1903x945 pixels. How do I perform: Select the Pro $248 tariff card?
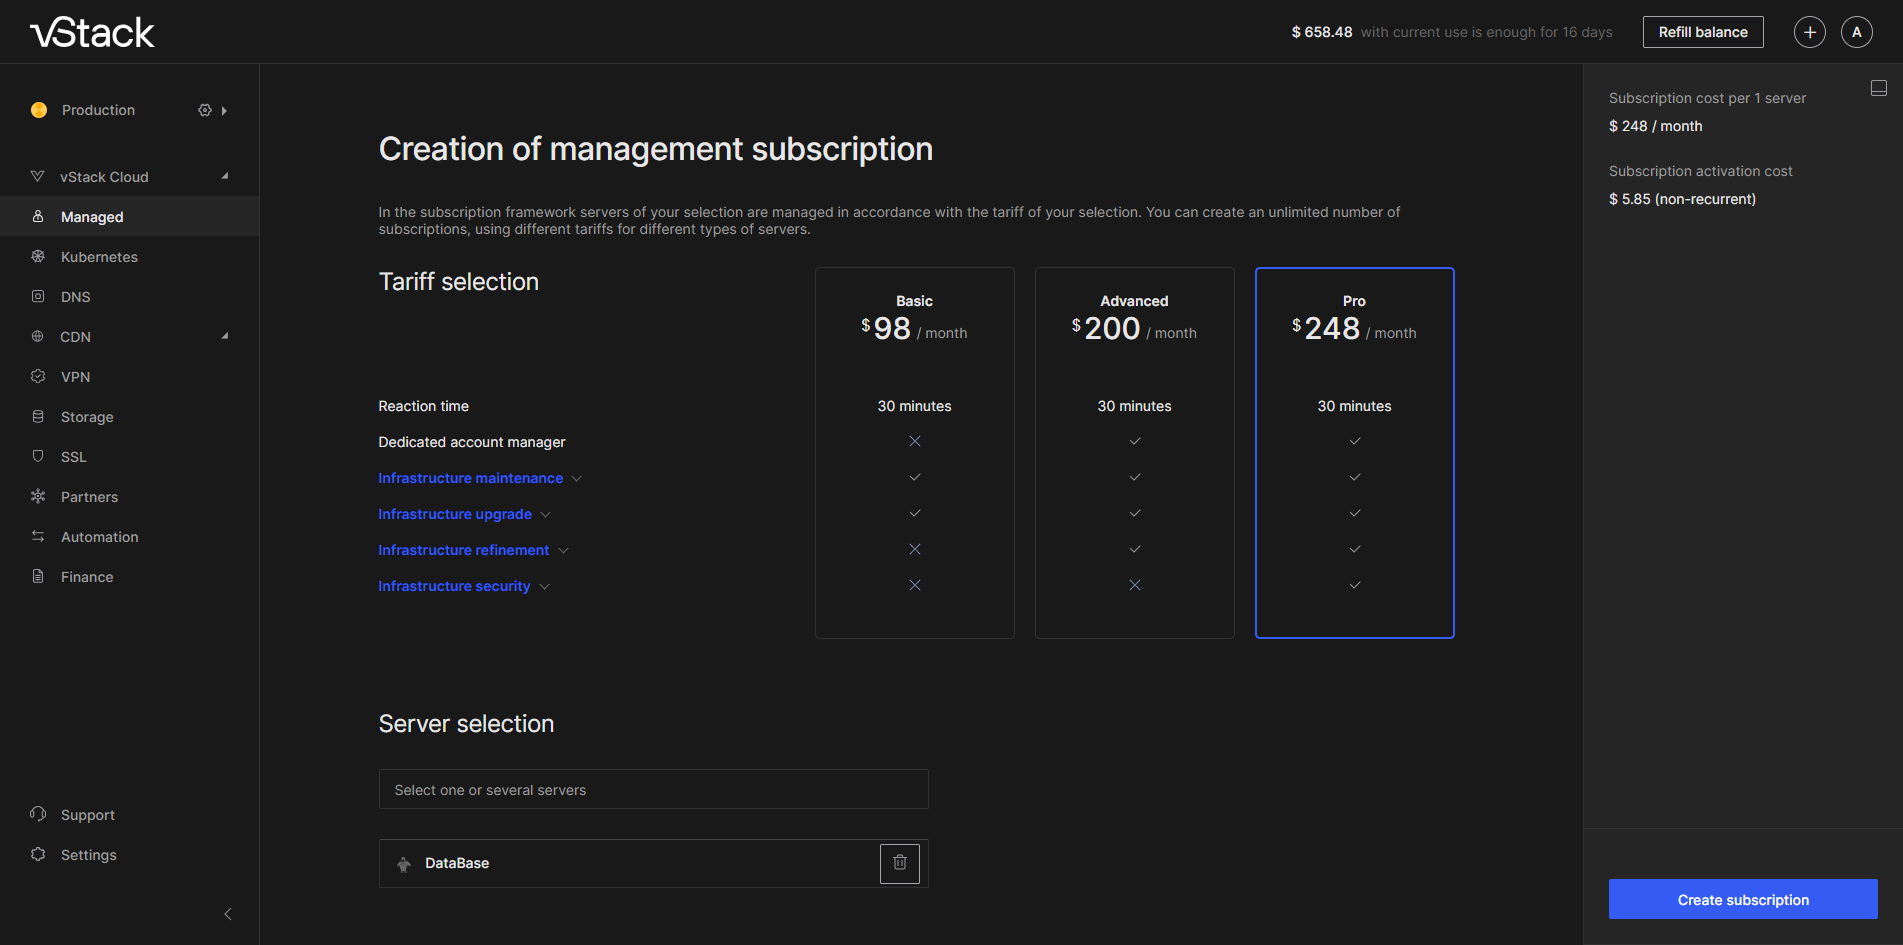[1355, 452]
